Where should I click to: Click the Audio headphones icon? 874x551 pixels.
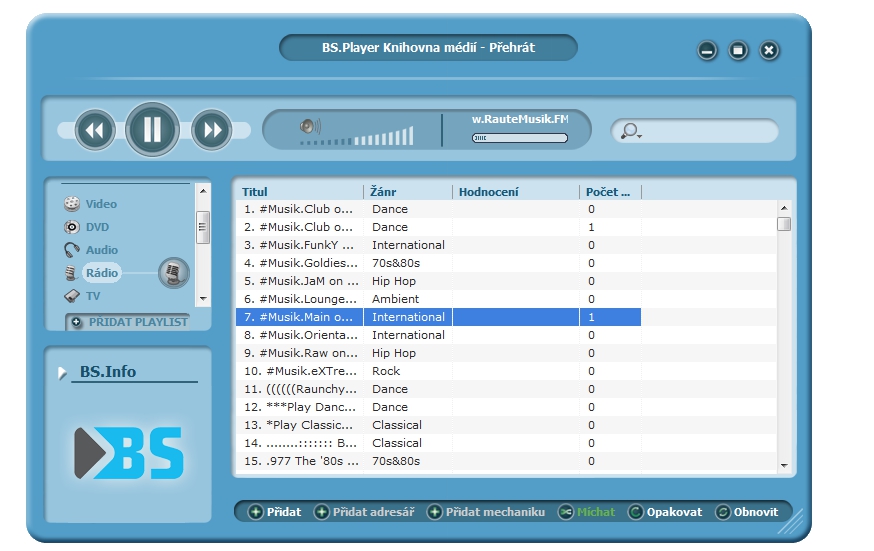coord(71,250)
